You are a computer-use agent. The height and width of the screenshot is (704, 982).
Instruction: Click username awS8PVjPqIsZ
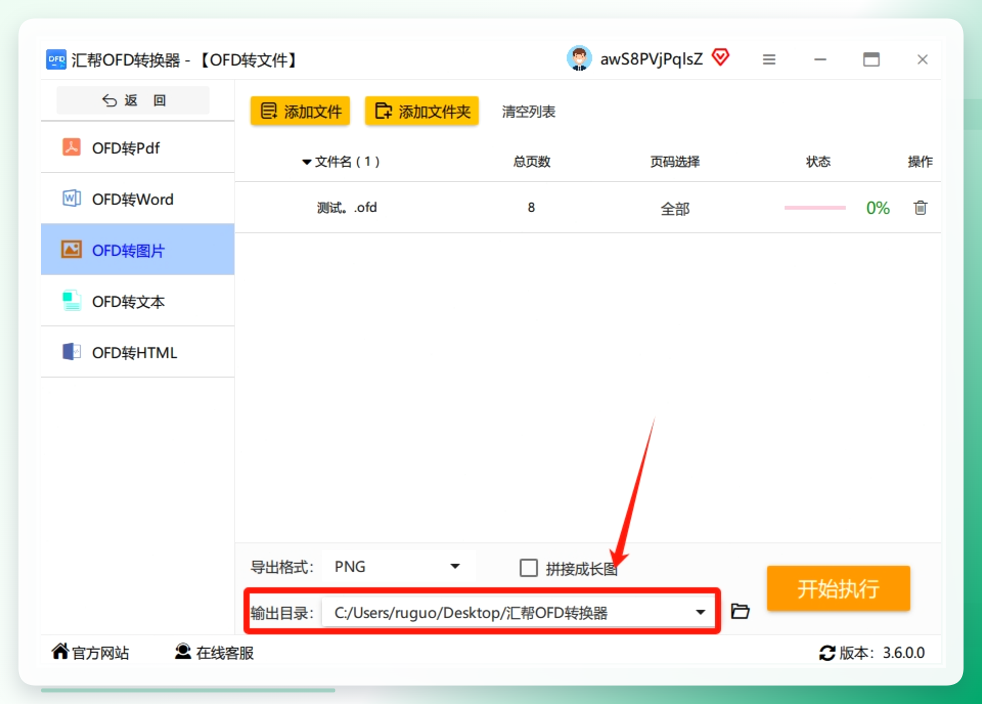click(x=651, y=59)
